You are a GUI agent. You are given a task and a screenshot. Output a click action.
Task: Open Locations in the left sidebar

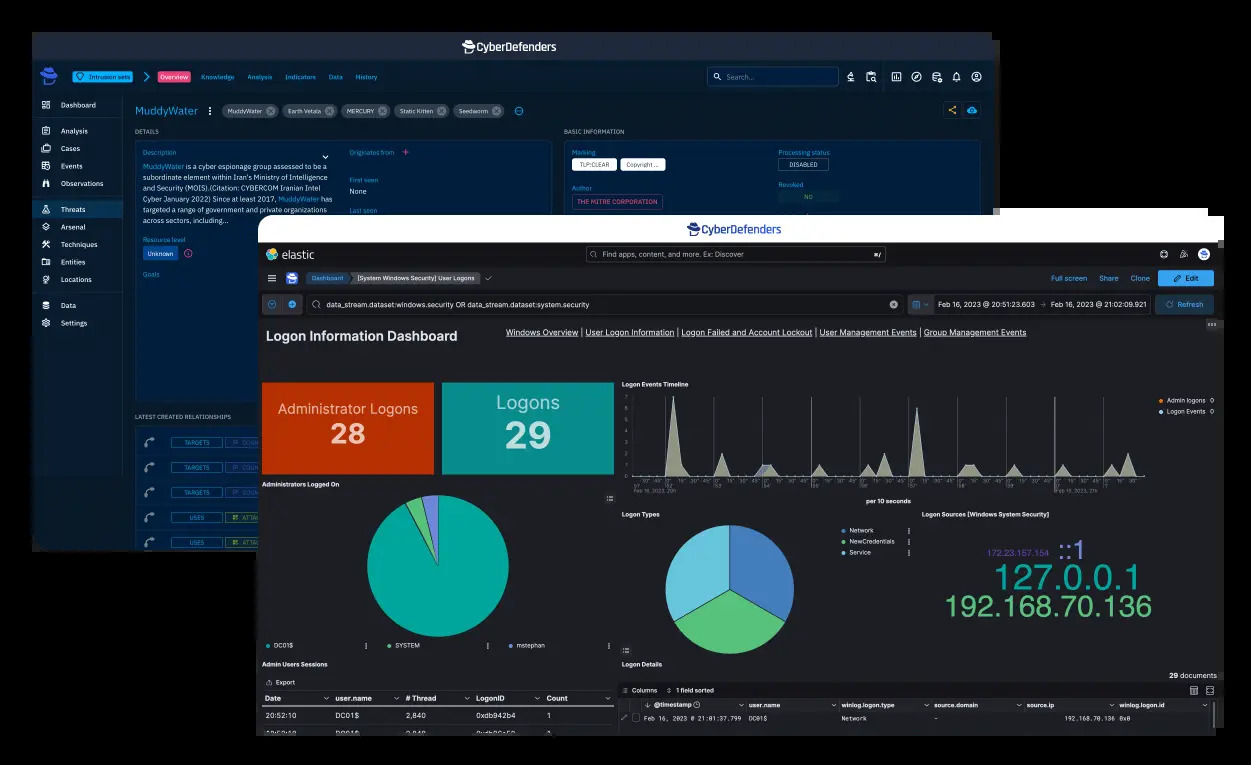click(x=76, y=280)
